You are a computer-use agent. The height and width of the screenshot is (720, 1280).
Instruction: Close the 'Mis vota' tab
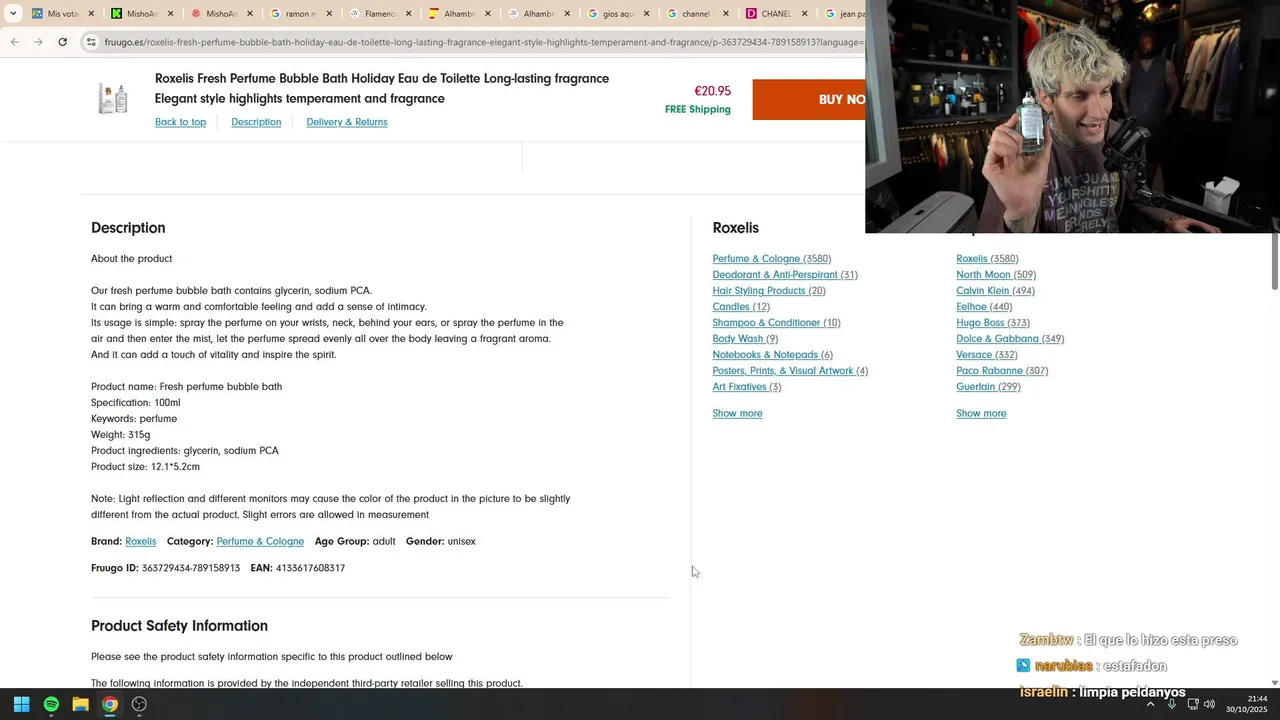click(x=91, y=14)
